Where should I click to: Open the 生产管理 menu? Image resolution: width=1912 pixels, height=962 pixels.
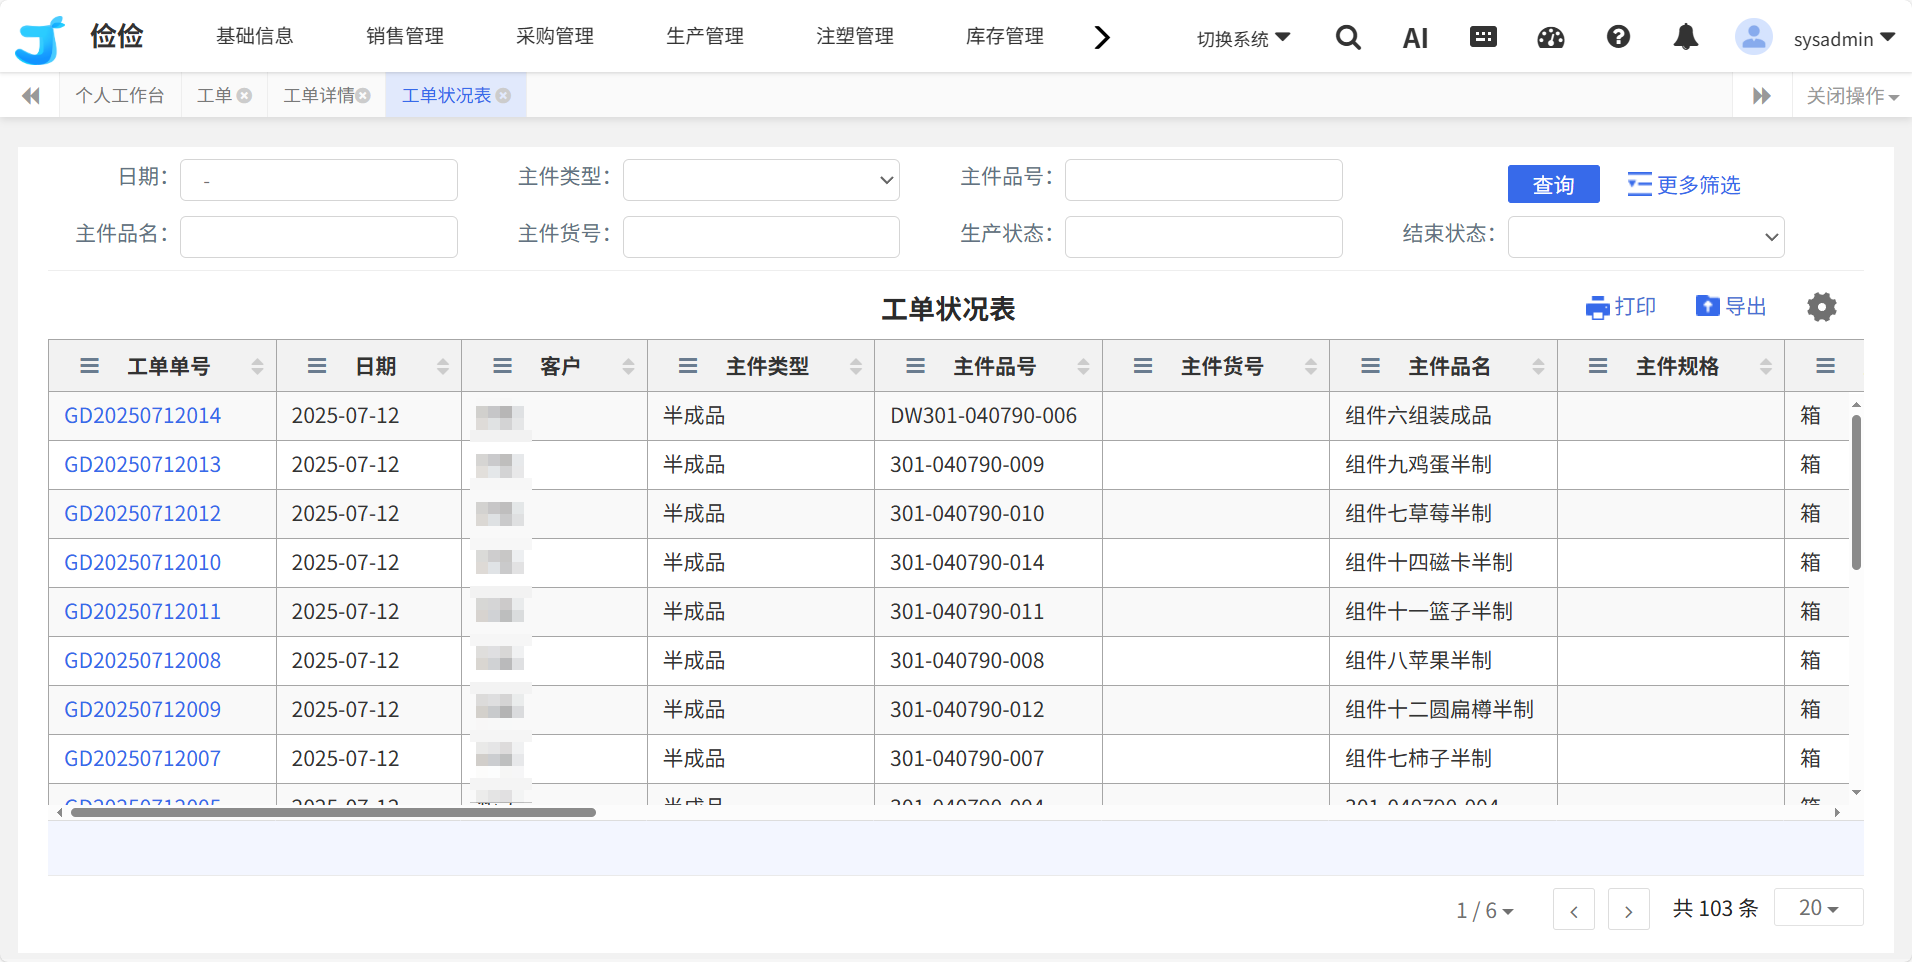[x=705, y=37]
